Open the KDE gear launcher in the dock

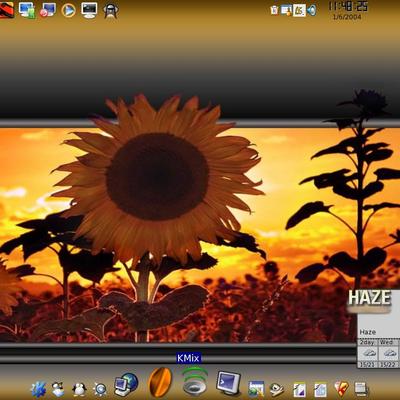pyautogui.click(x=39, y=389)
